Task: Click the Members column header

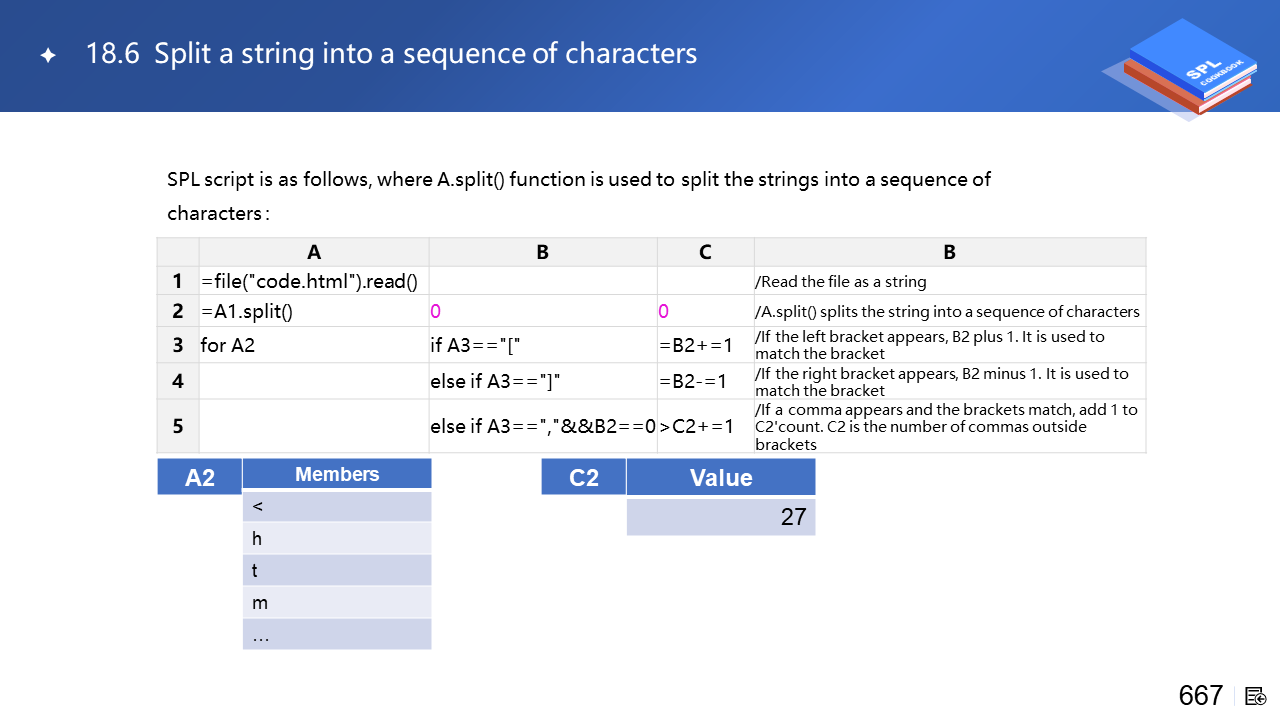Action: pos(336,474)
